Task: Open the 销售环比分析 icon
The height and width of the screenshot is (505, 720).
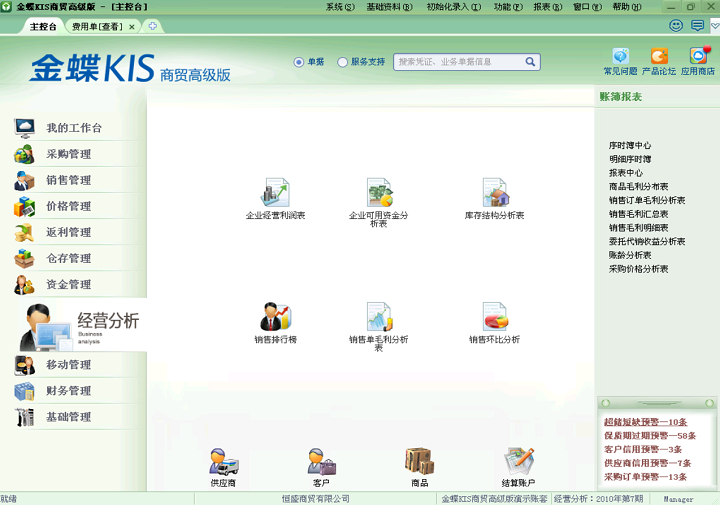Action: tap(494, 317)
